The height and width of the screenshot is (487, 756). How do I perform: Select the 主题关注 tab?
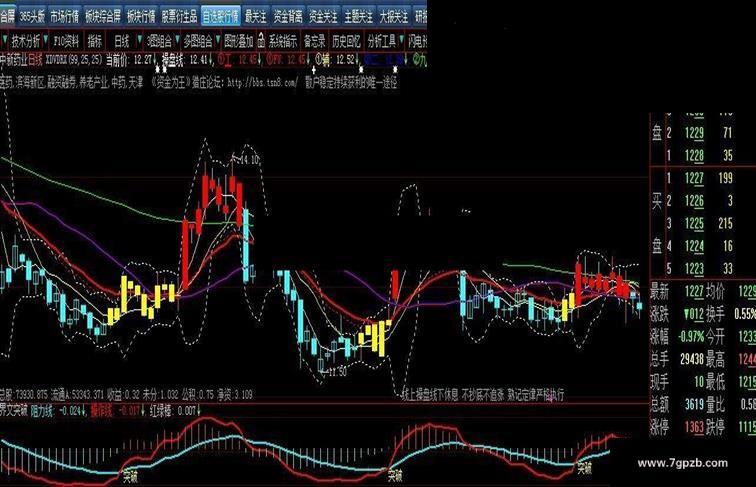[359, 17]
